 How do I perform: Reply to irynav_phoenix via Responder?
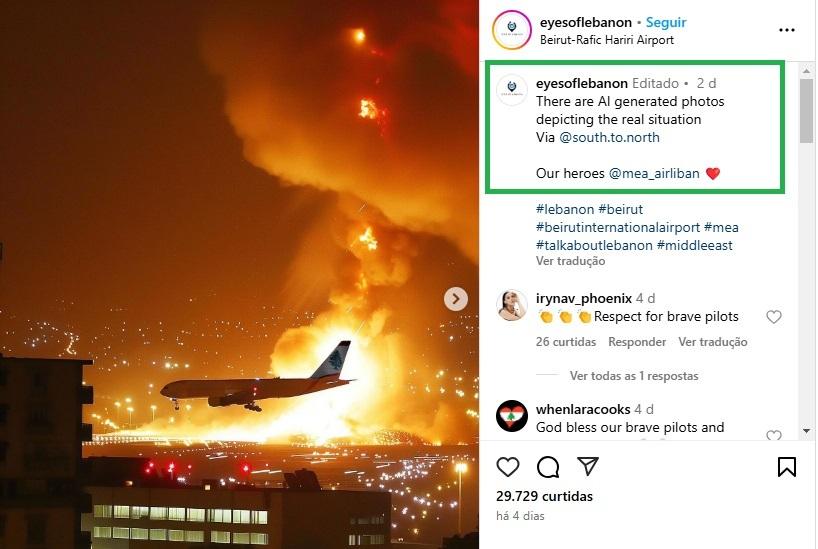(x=637, y=342)
